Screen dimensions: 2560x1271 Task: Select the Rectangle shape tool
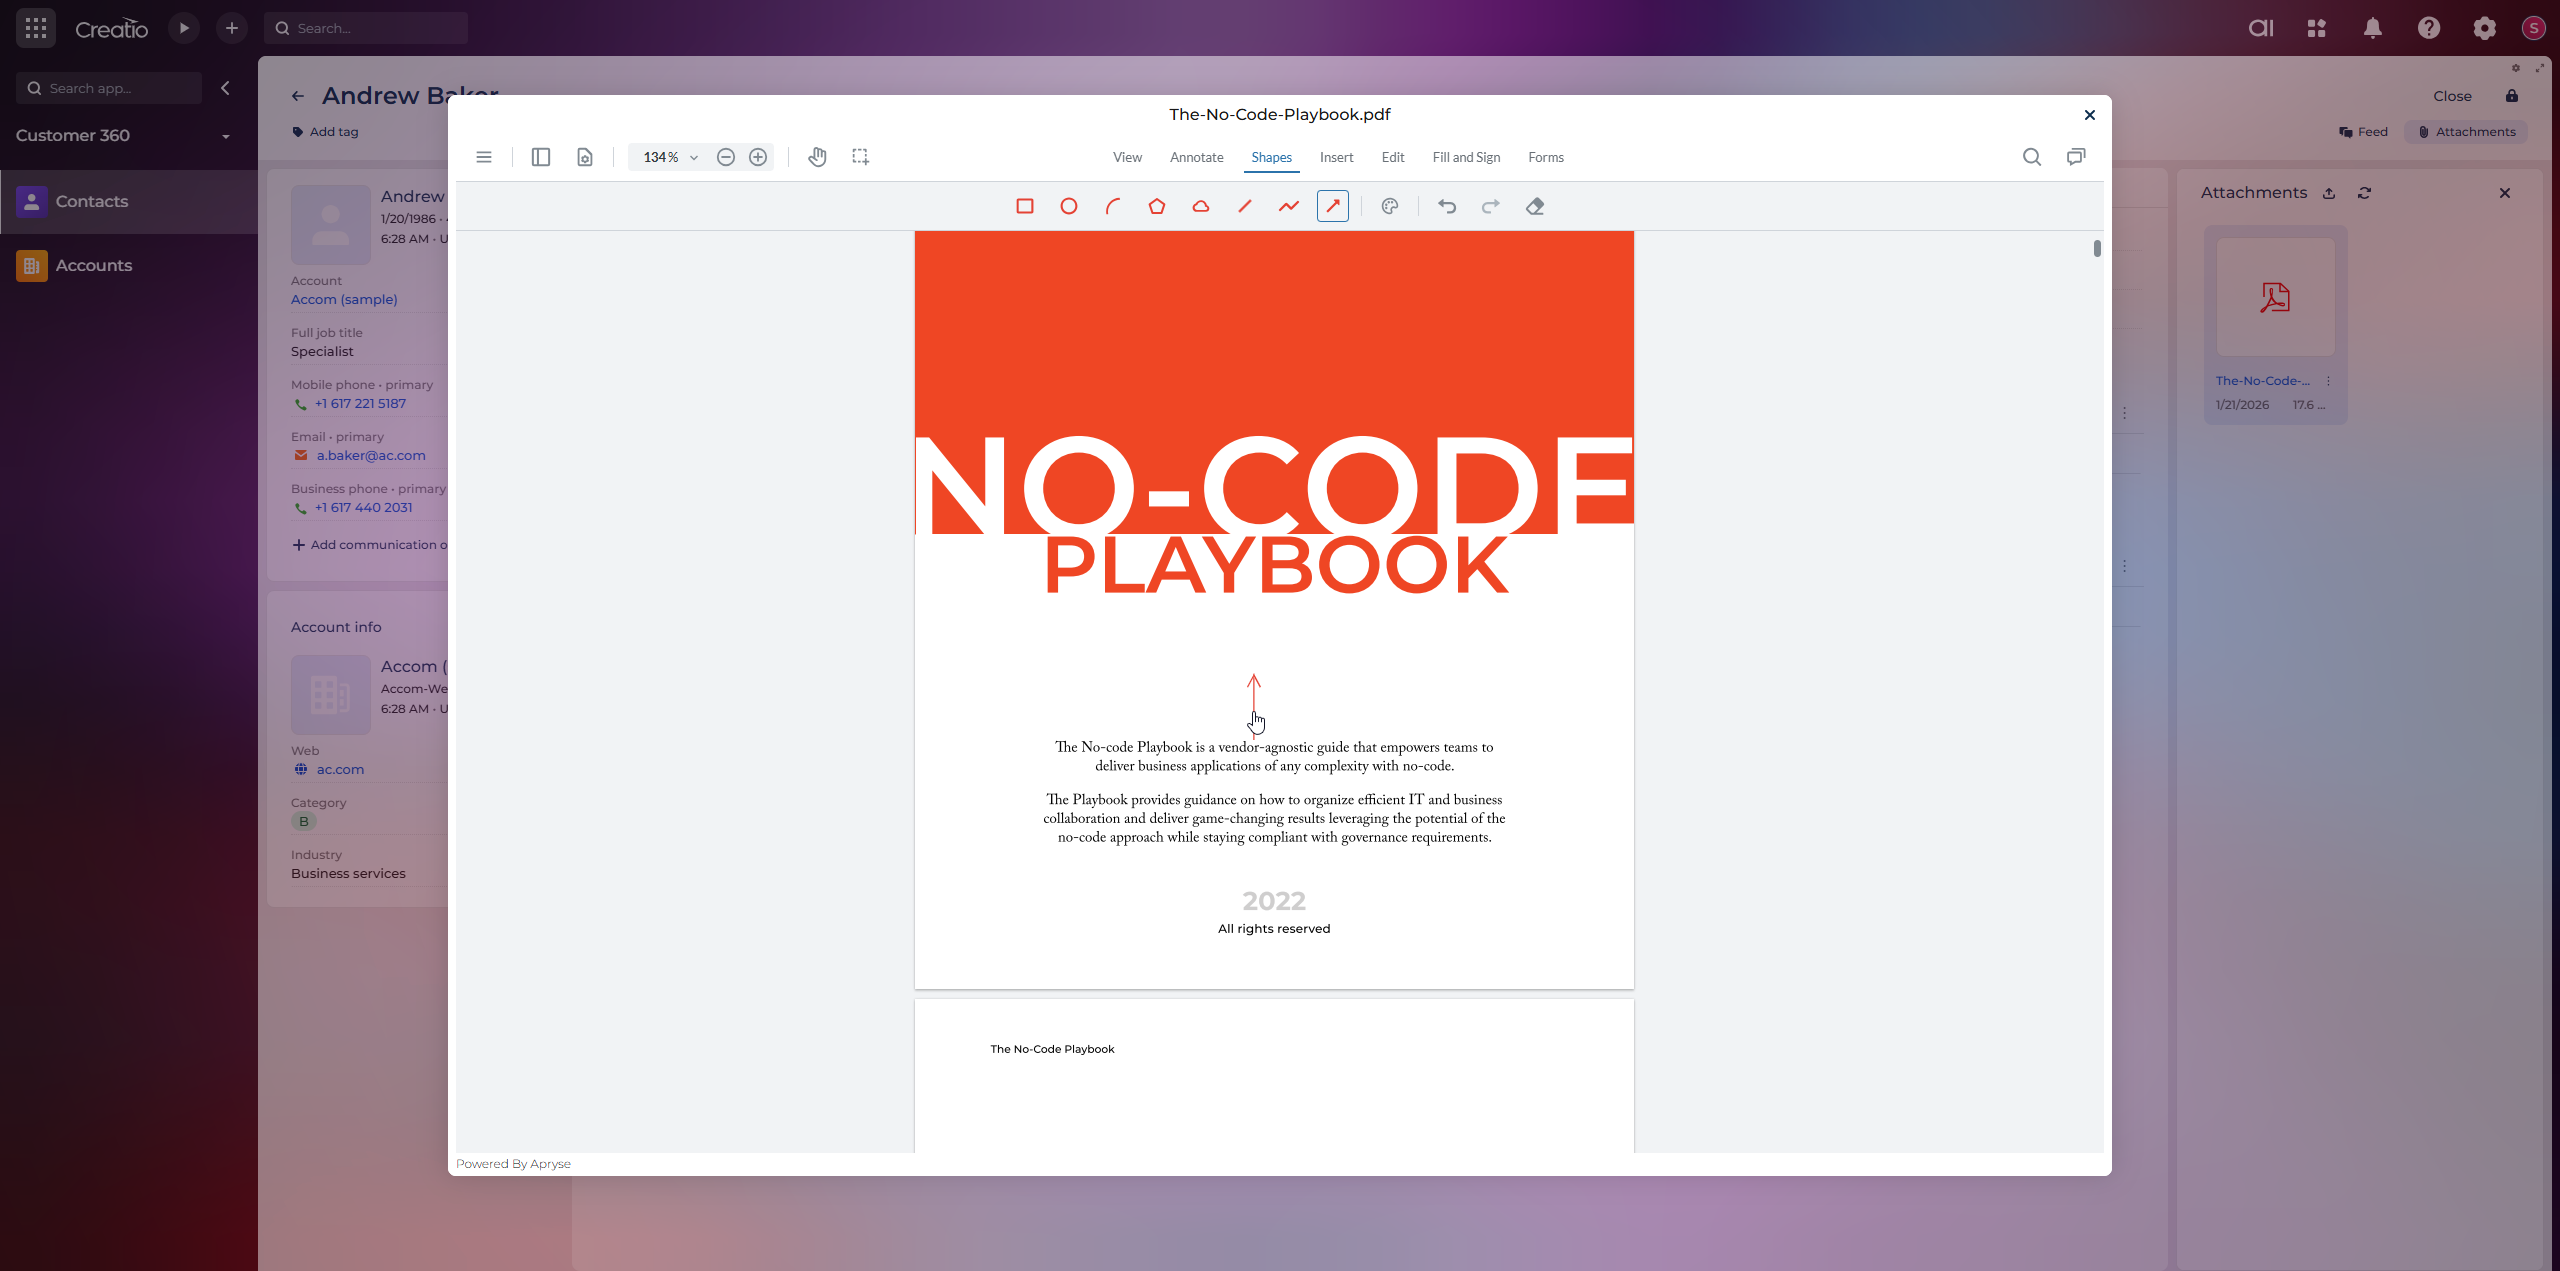point(1024,206)
